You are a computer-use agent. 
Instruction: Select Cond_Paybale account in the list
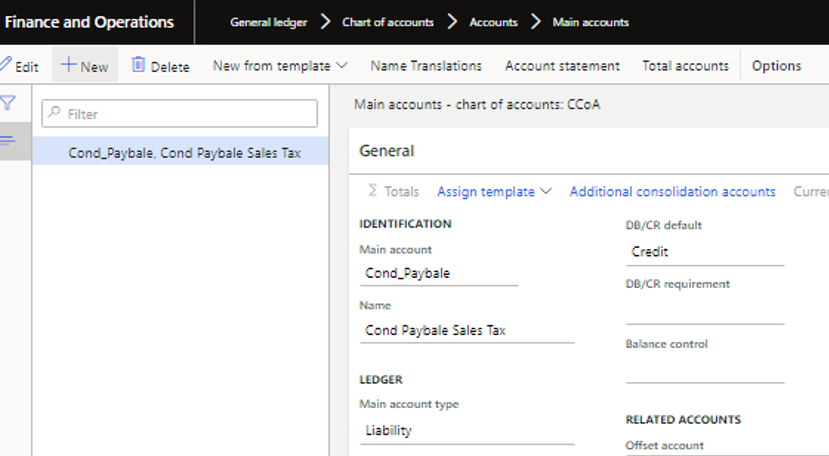click(184, 153)
